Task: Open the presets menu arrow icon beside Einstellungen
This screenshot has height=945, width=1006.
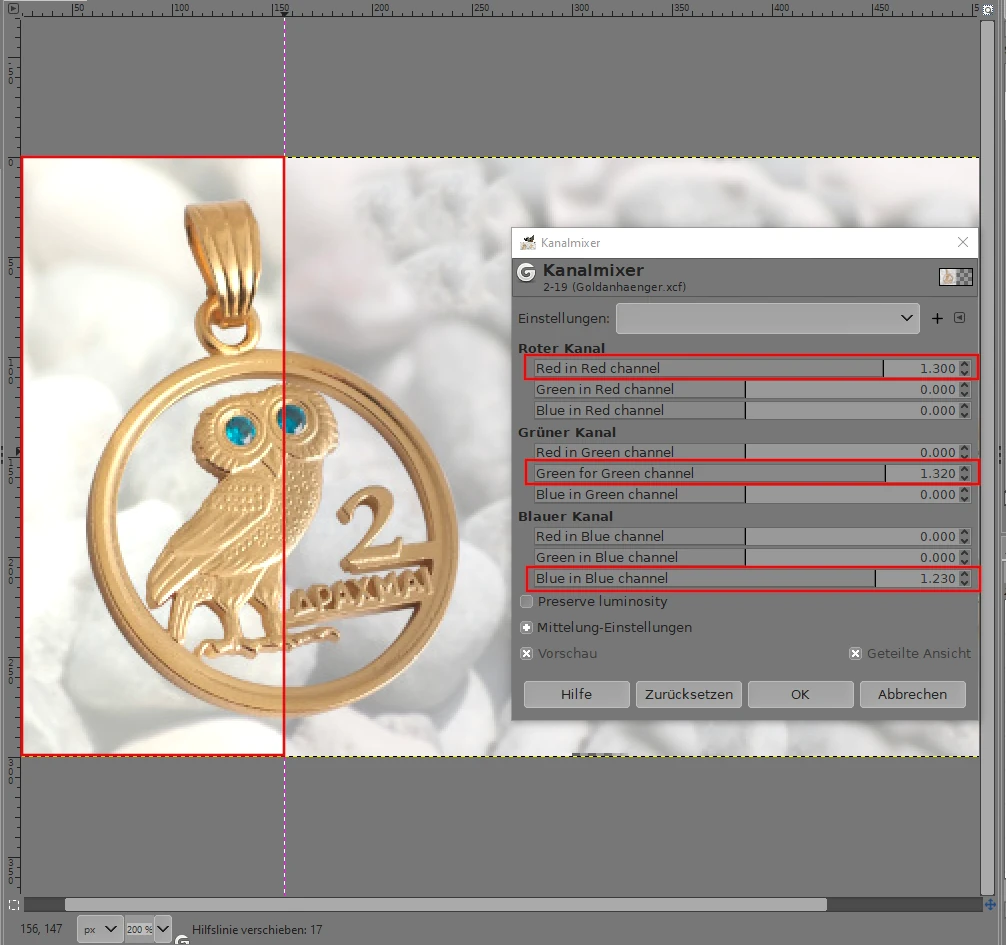Action: click(x=959, y=319)
